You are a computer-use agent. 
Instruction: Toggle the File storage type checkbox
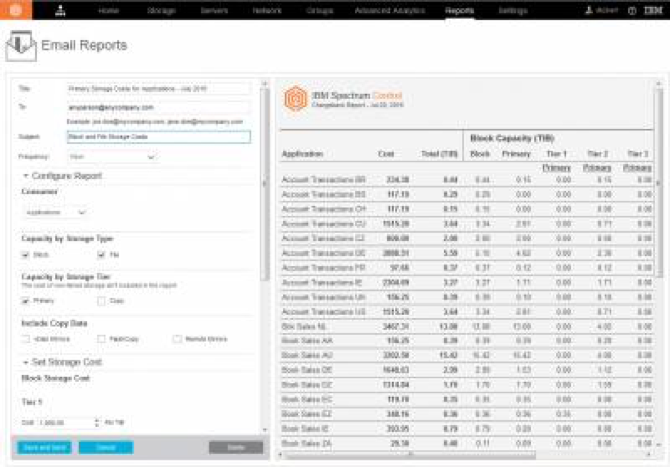coord(101,255)
